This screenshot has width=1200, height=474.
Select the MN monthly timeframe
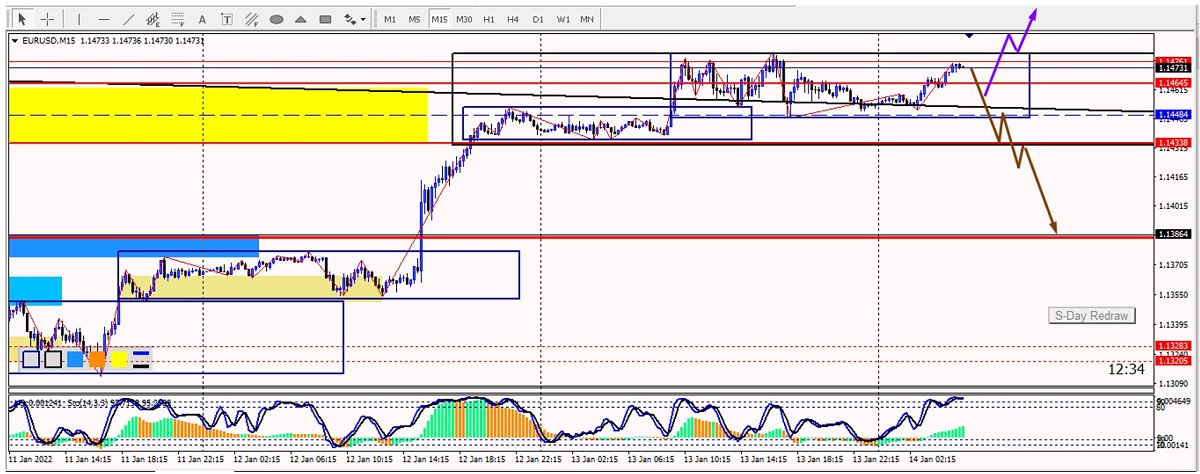click(587, 19)
